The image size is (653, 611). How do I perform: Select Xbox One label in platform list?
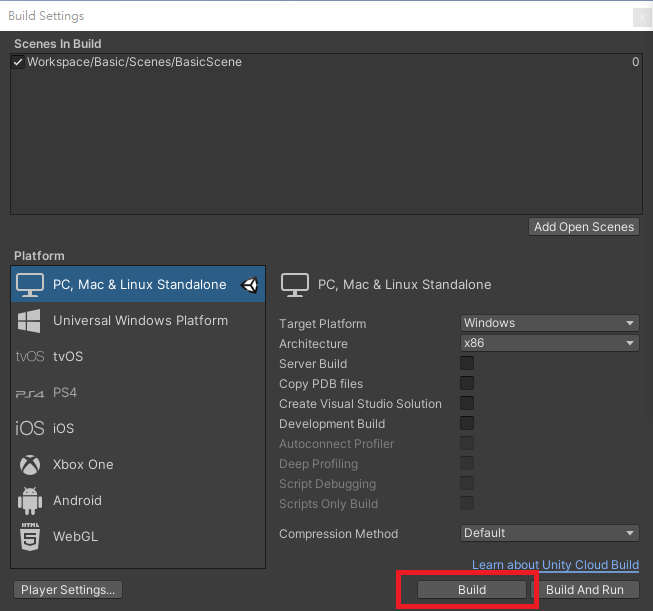pyautogui.click(x=83, y=465)
